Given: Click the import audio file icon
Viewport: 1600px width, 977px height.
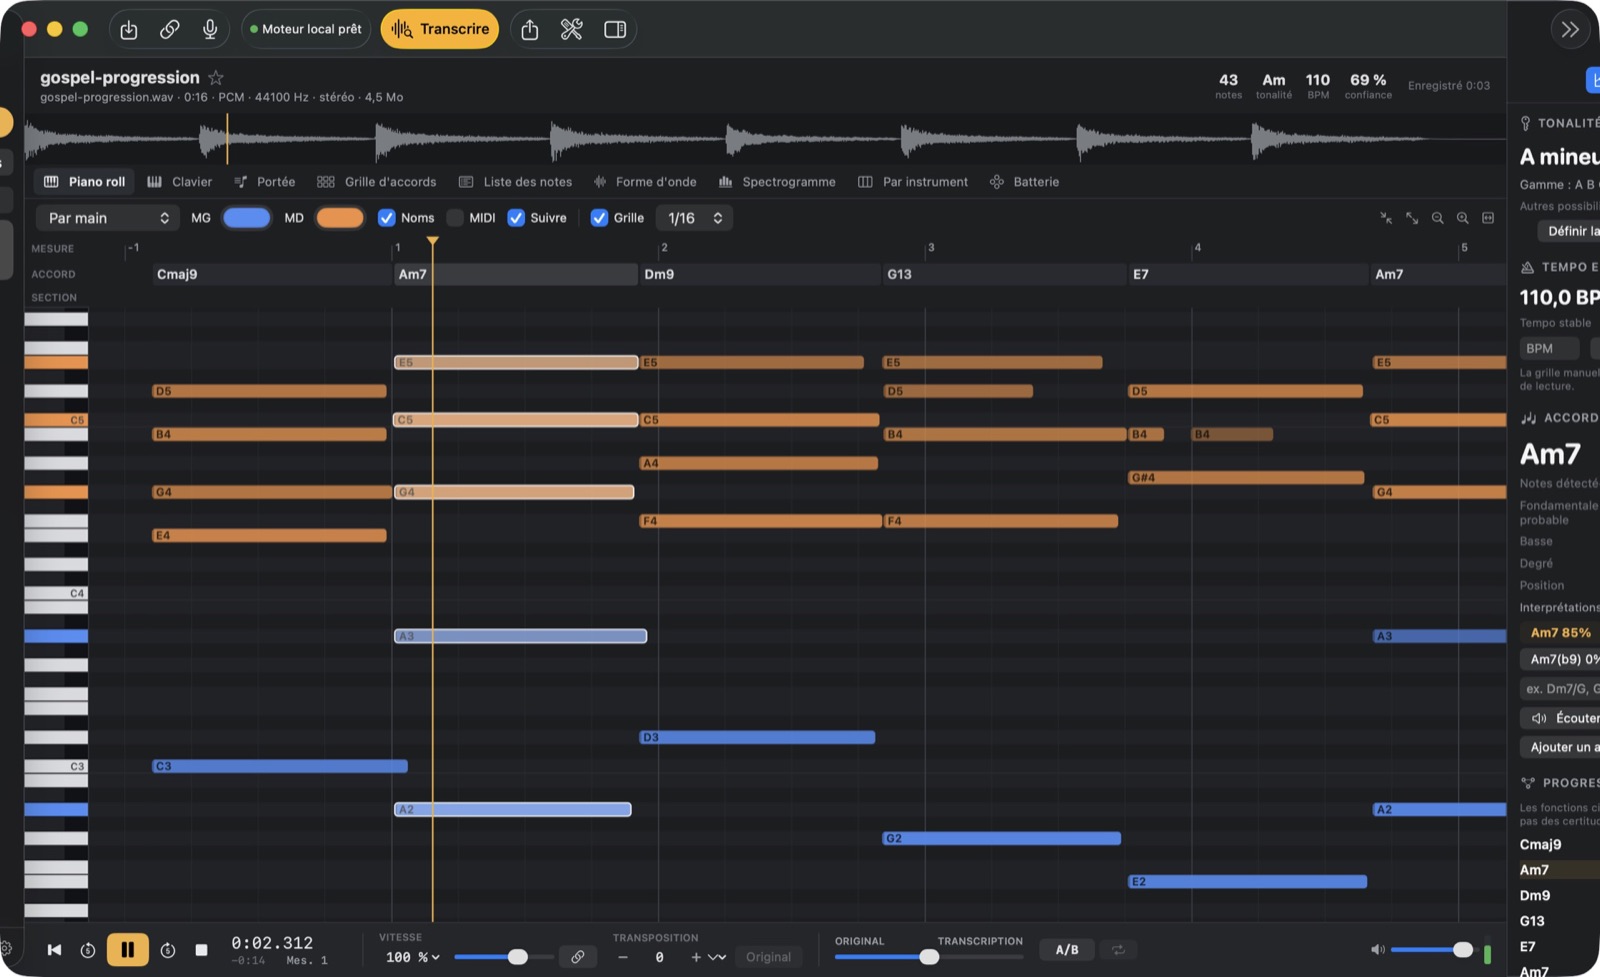Looking at the screenshot, I should (x=129, y=29).
